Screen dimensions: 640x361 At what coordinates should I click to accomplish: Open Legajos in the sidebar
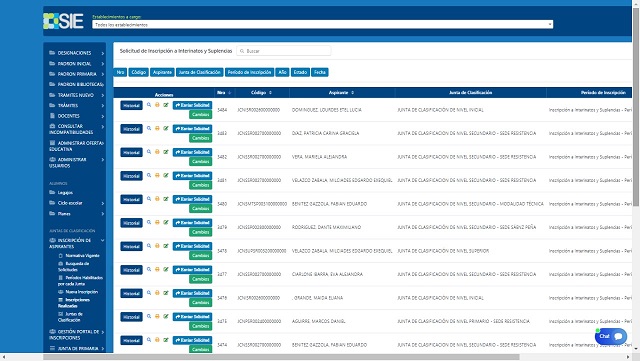coord(65,192)
